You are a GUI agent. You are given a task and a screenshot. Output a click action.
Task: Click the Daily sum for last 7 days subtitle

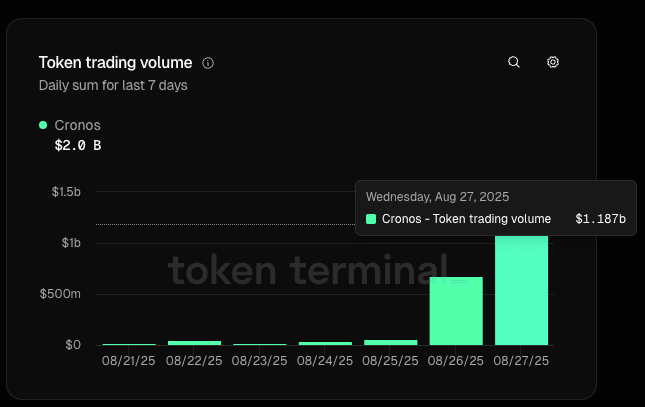113,85
